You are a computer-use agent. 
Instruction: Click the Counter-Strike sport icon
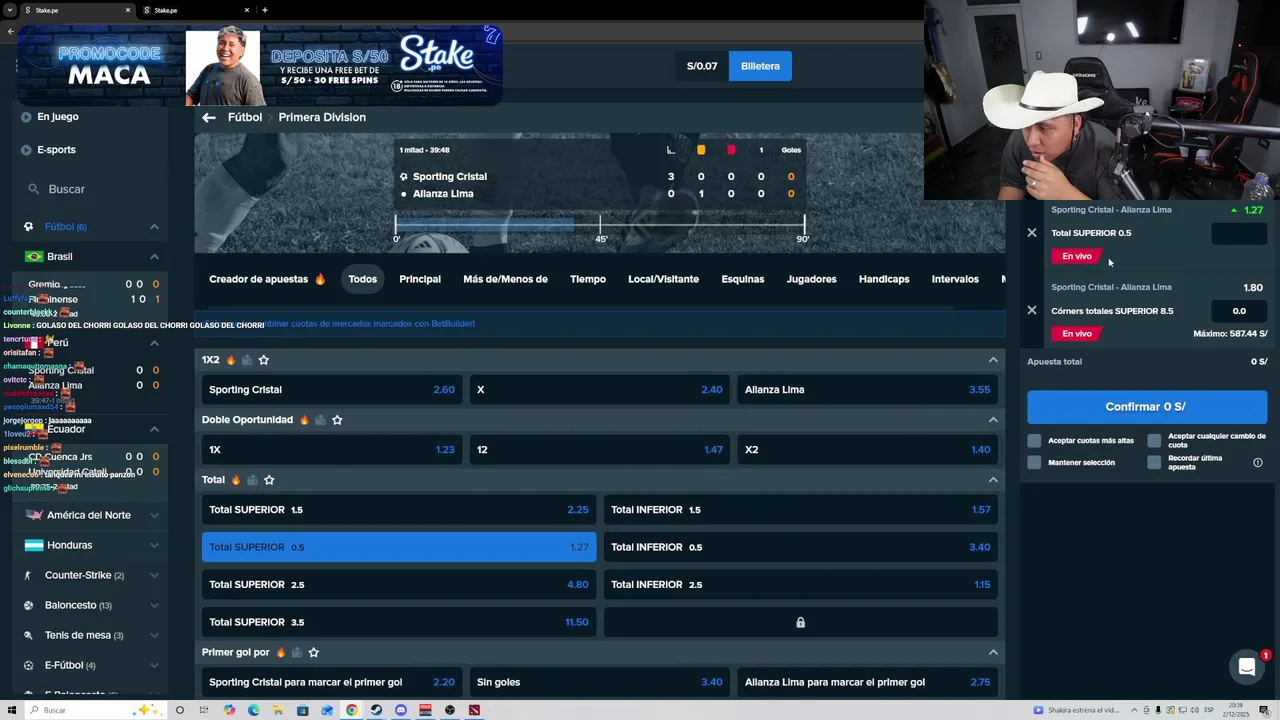[x=28, y=575]
